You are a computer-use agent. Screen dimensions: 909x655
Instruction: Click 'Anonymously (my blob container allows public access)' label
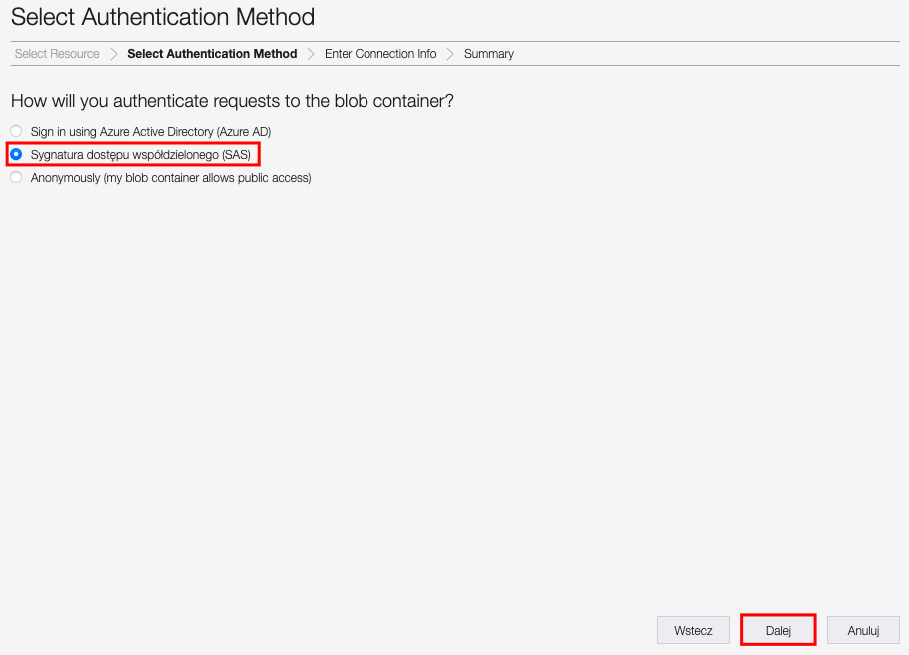coord(171,178)
